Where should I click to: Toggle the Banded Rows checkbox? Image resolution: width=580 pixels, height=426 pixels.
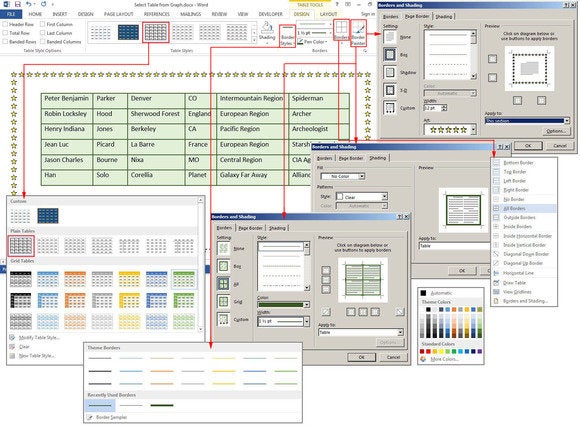click(5, 42)
